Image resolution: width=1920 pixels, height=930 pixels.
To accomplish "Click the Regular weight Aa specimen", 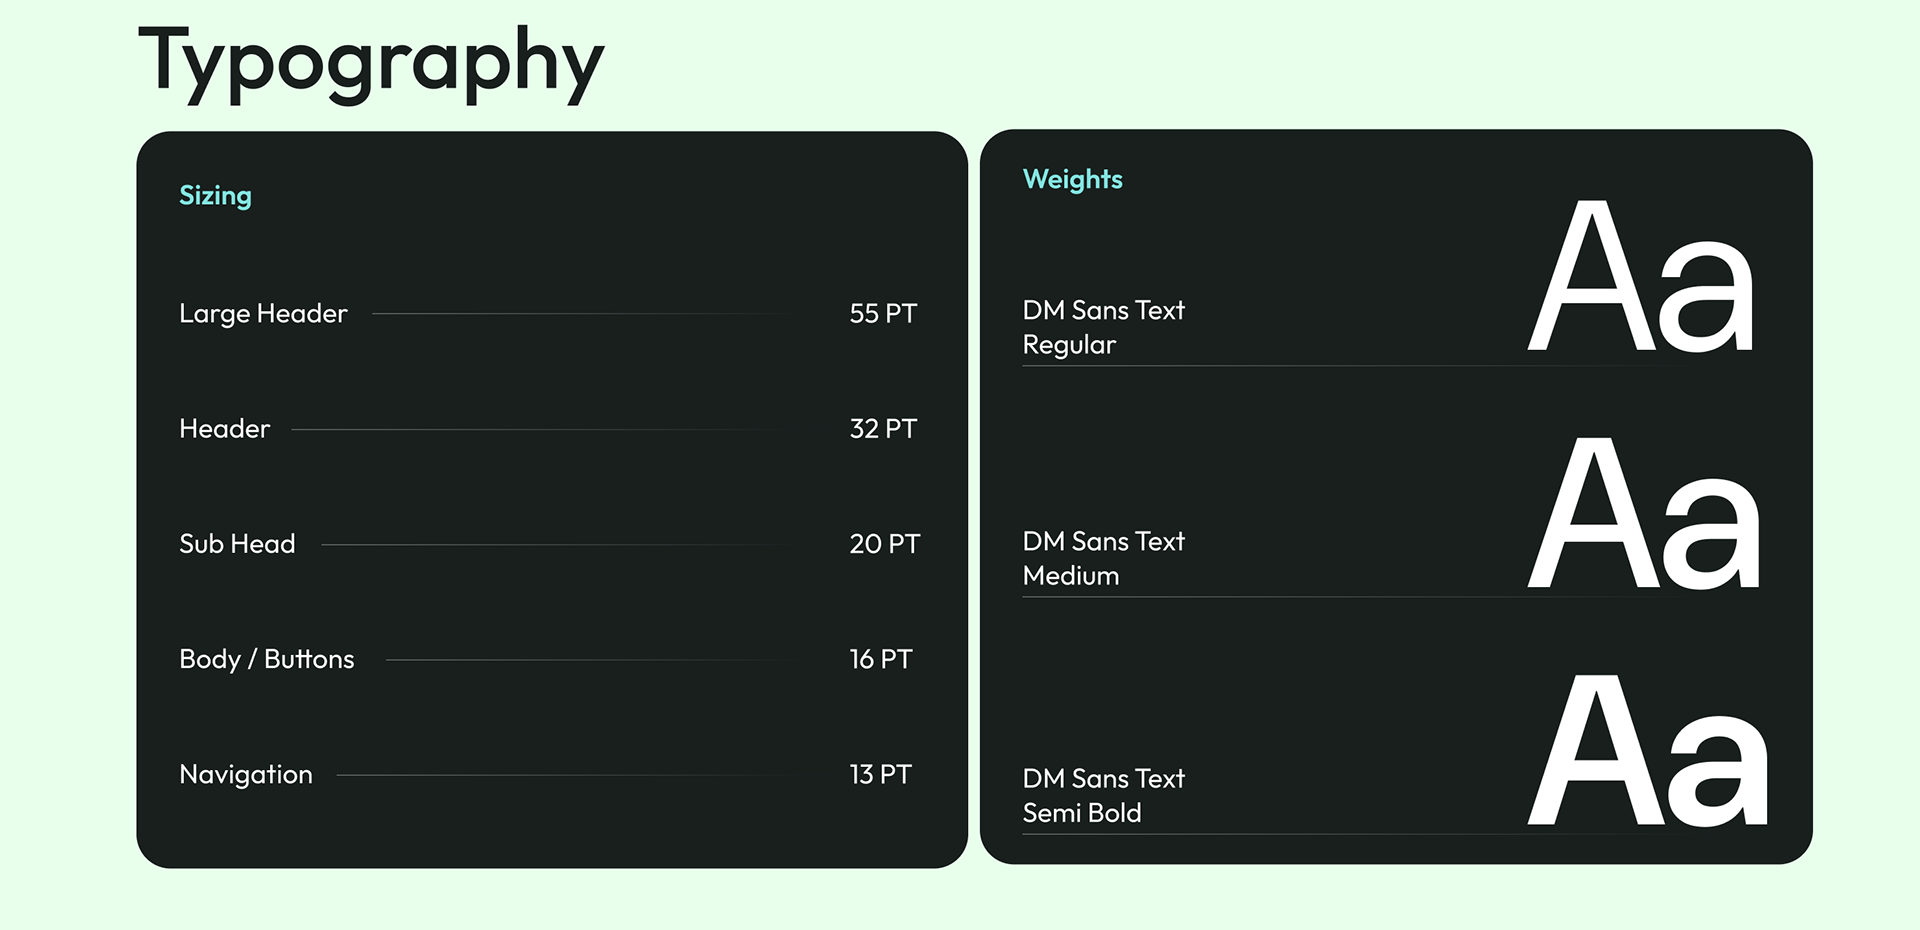I will [1641, 277].
